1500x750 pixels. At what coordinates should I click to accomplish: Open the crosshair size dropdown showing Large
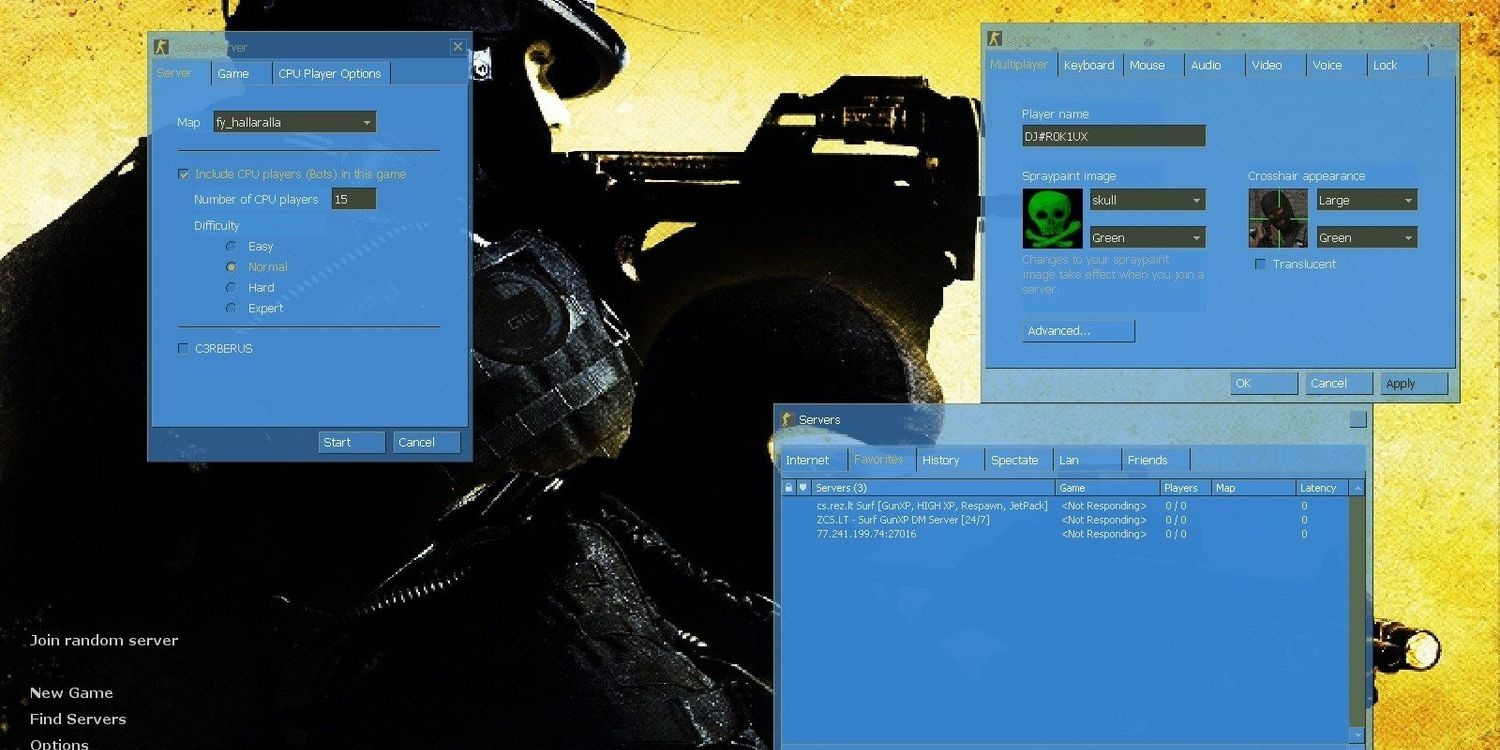[1366, 200]
